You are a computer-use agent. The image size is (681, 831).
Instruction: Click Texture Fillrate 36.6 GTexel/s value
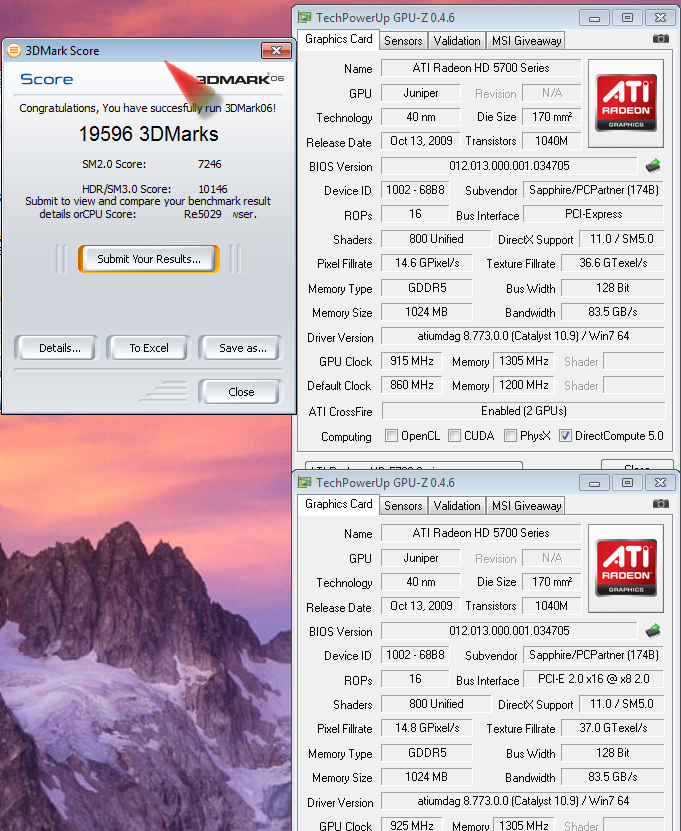coord(613,263)
